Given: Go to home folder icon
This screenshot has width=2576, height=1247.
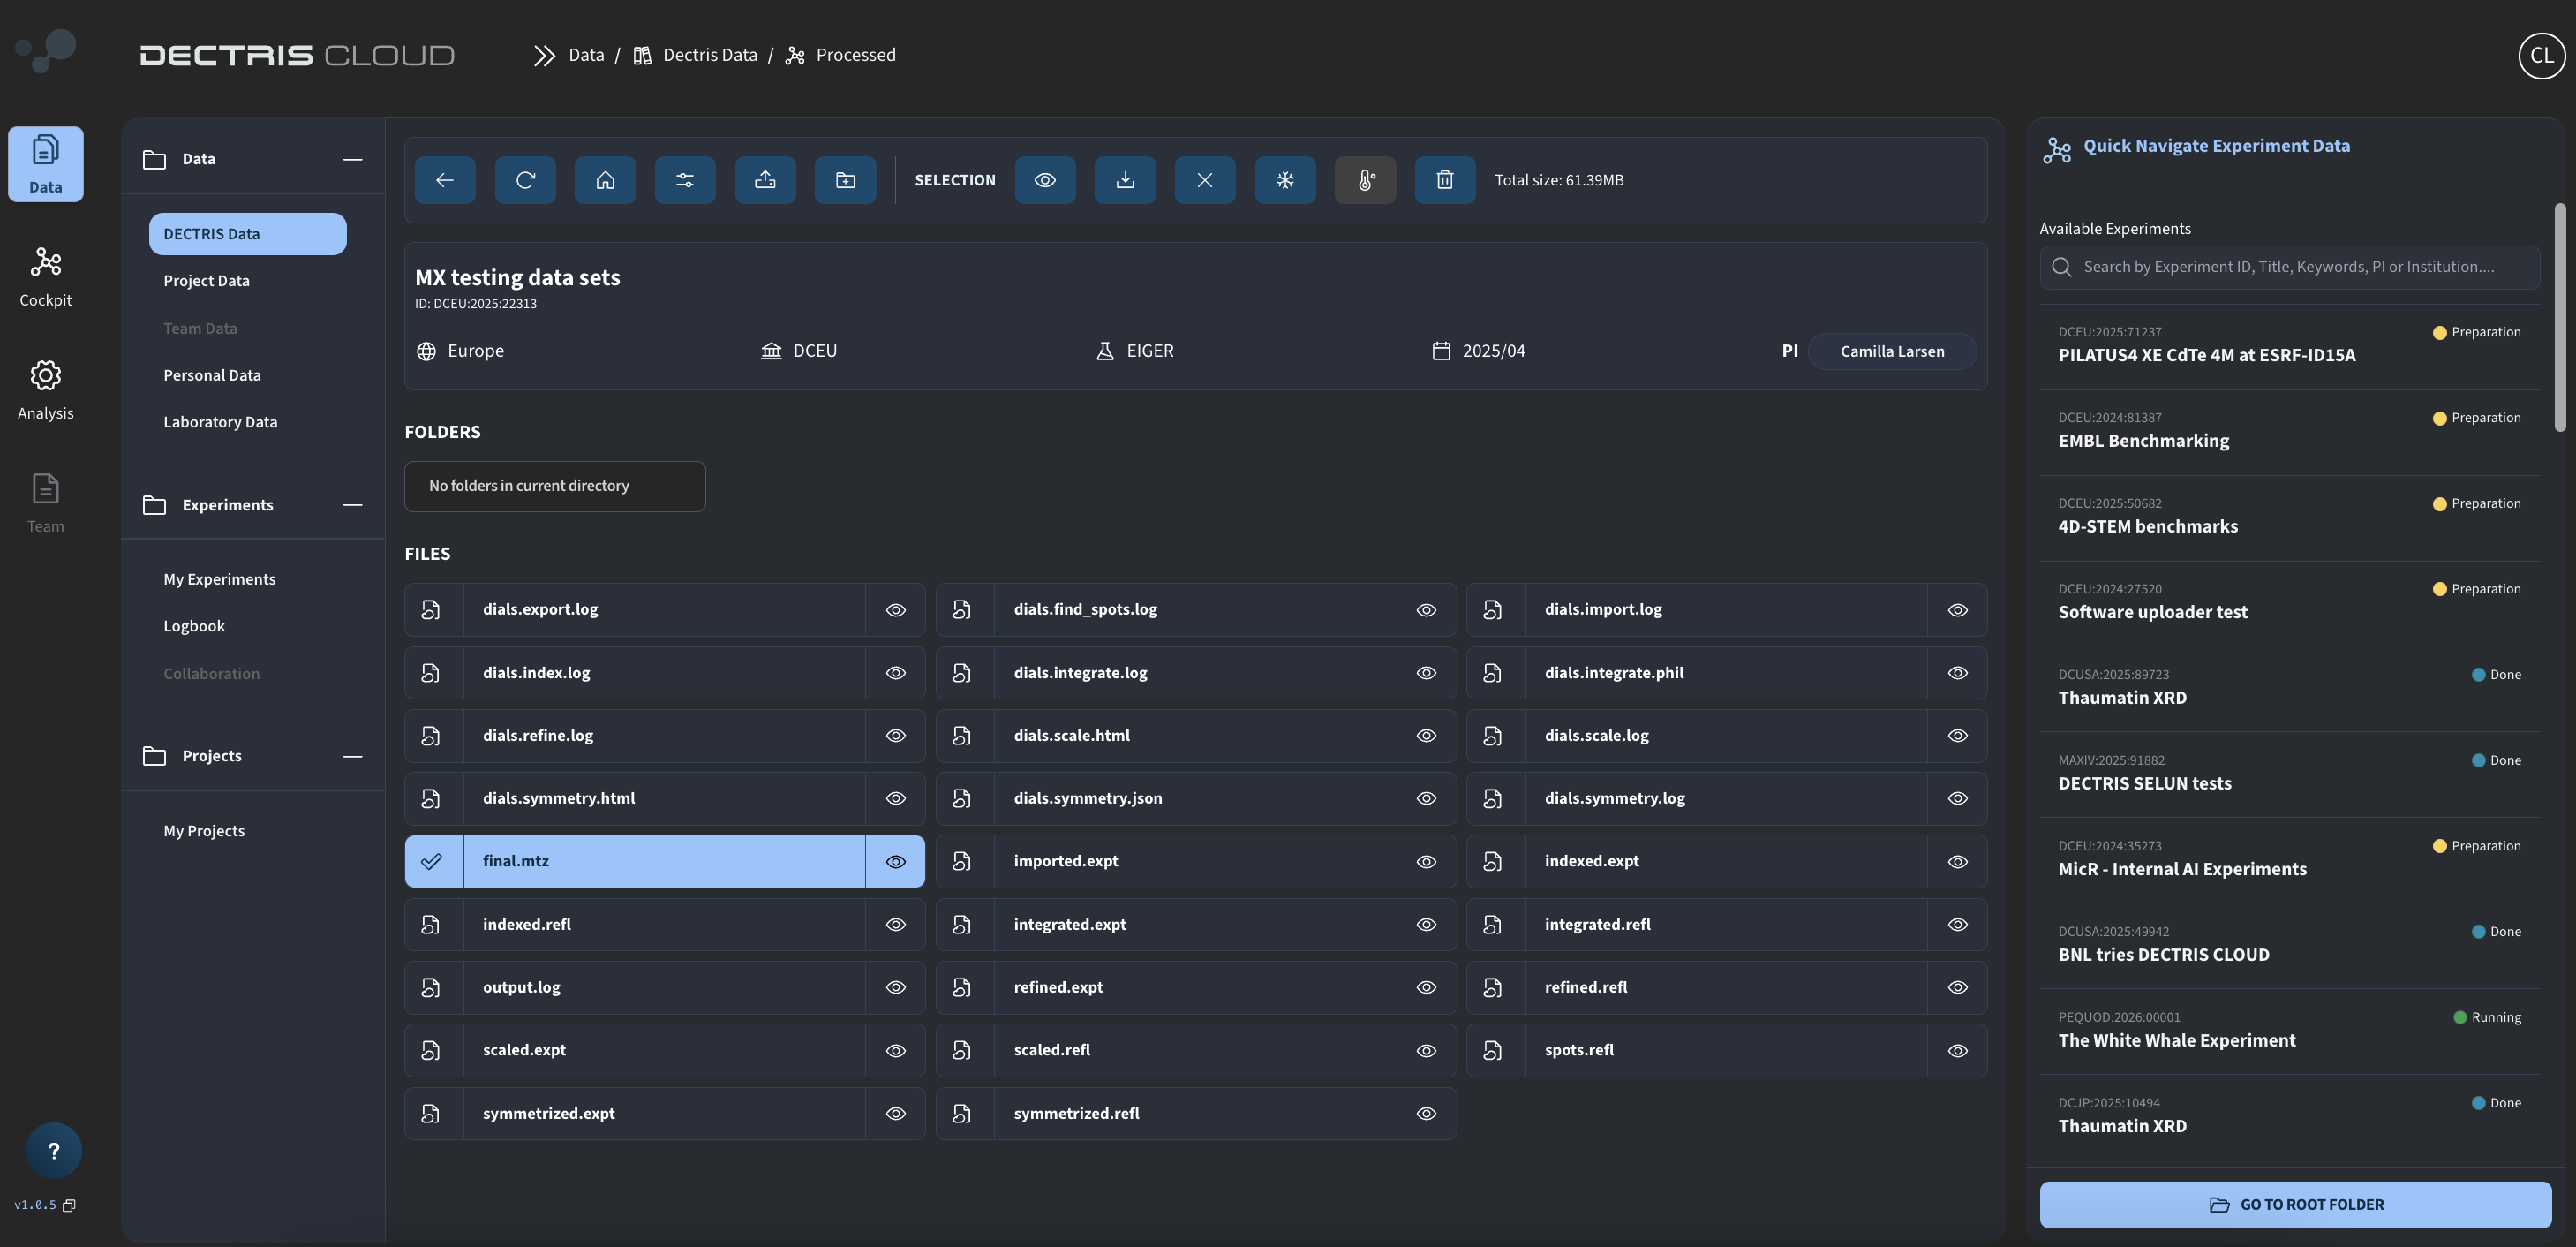Looking at the screenshot, I should coord(605,180).
